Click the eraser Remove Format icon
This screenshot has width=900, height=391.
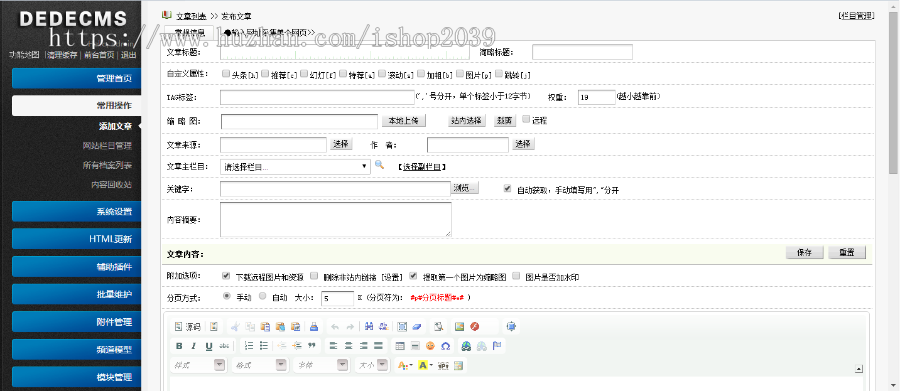click(x=417, y=327)
